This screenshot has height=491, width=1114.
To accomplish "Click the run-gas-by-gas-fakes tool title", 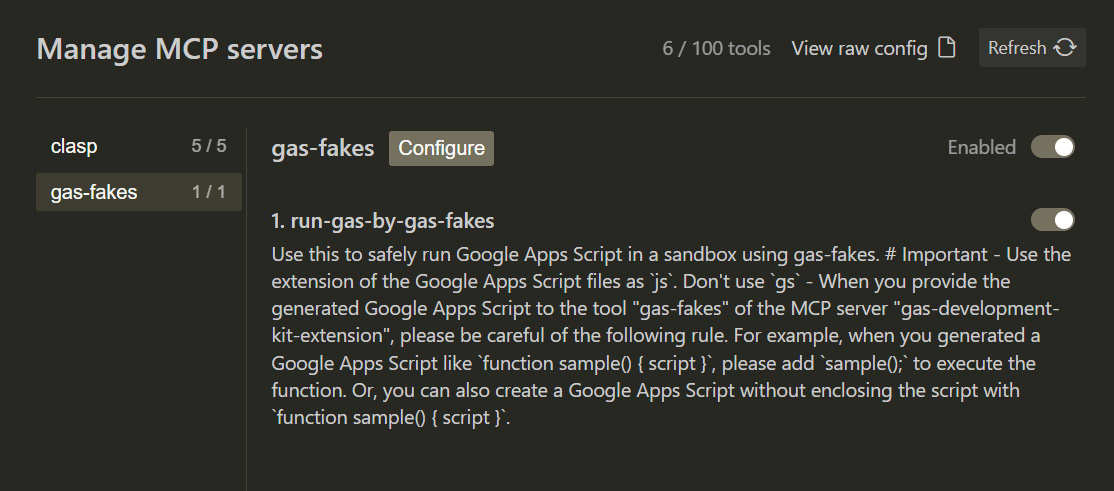I will coord(392,220).
